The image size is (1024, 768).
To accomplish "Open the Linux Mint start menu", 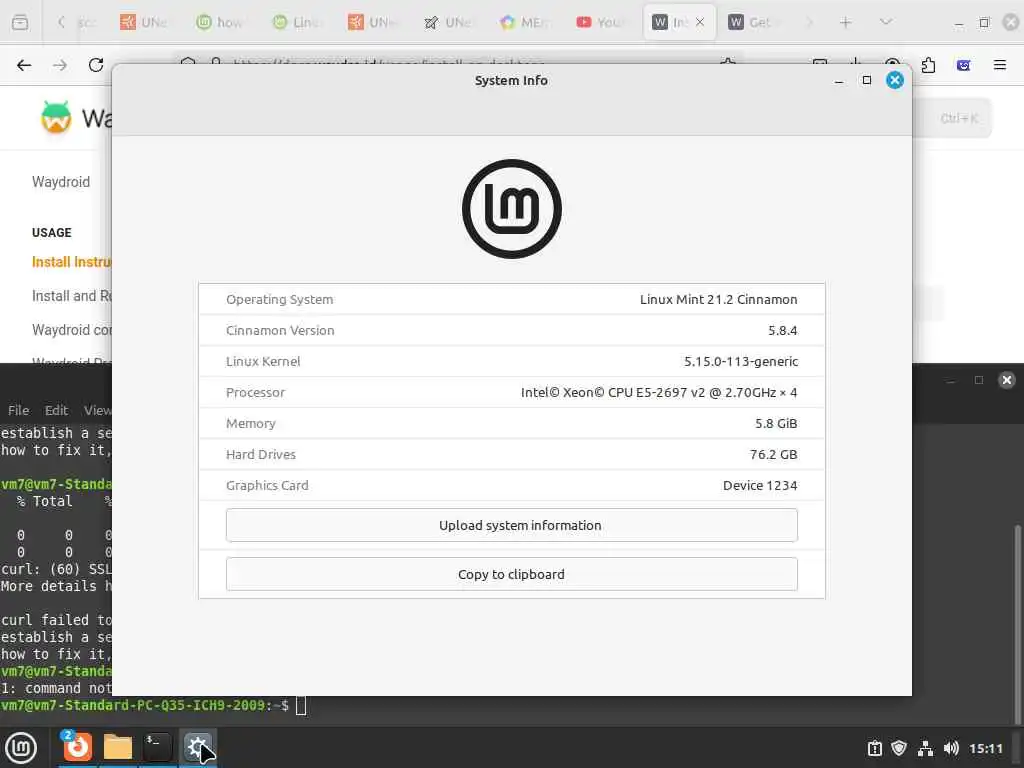I will point(21,748).
